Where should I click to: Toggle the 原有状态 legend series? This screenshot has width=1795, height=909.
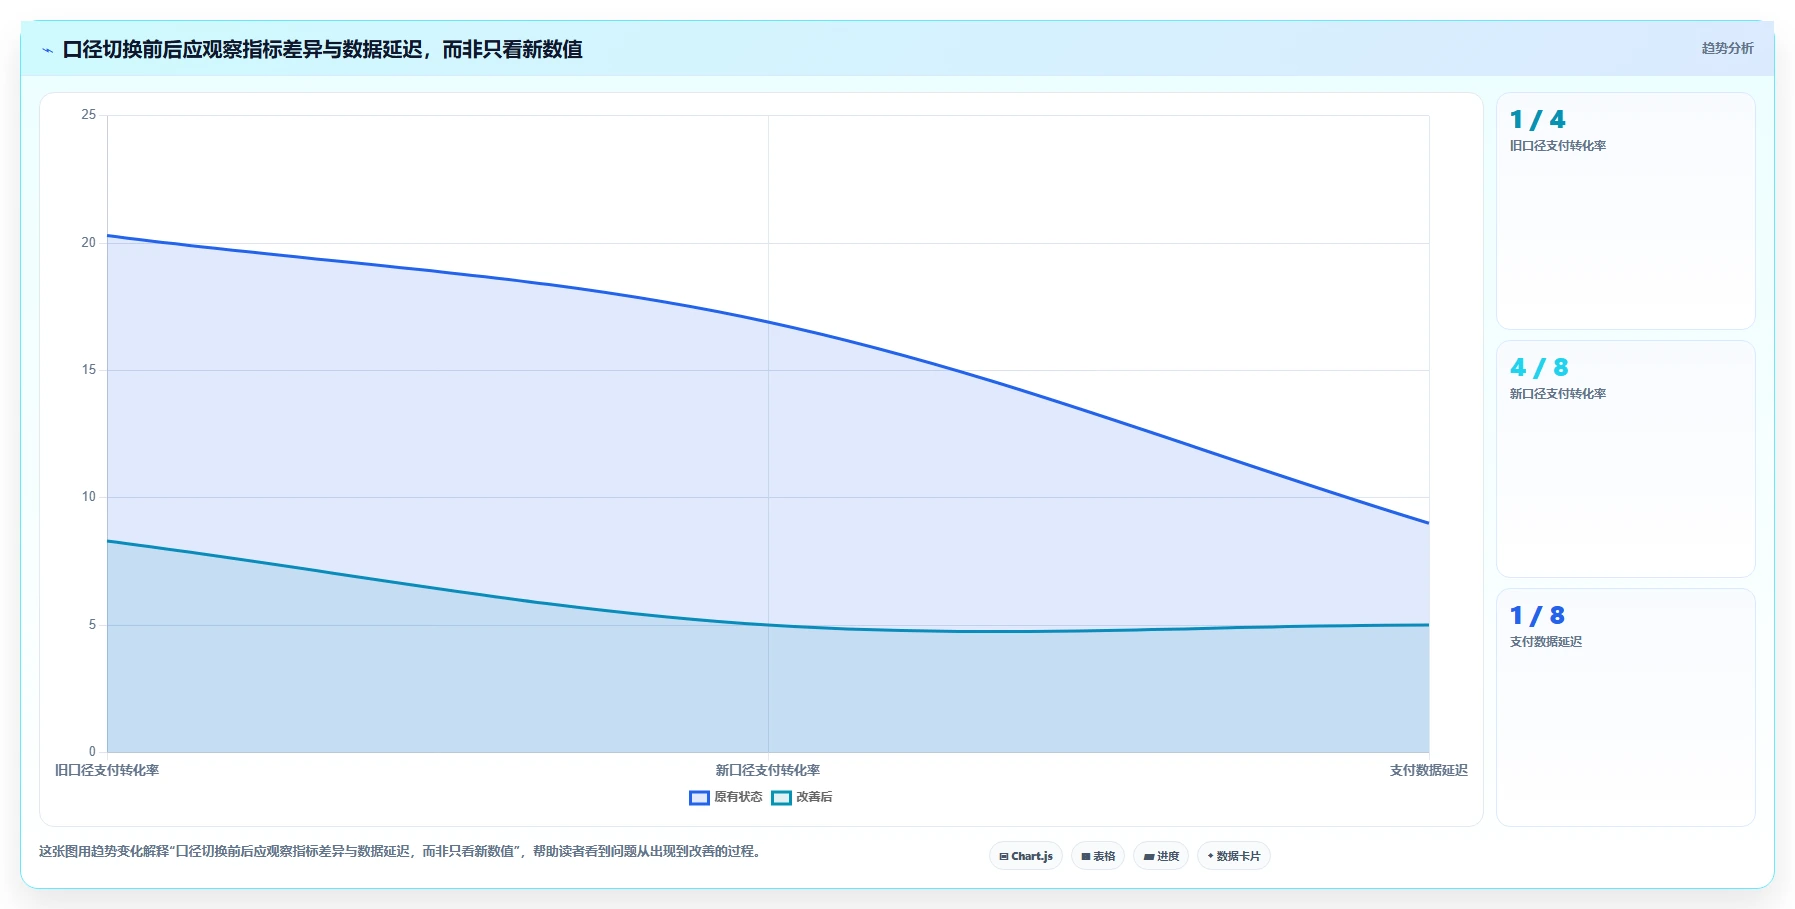[726, 797]
